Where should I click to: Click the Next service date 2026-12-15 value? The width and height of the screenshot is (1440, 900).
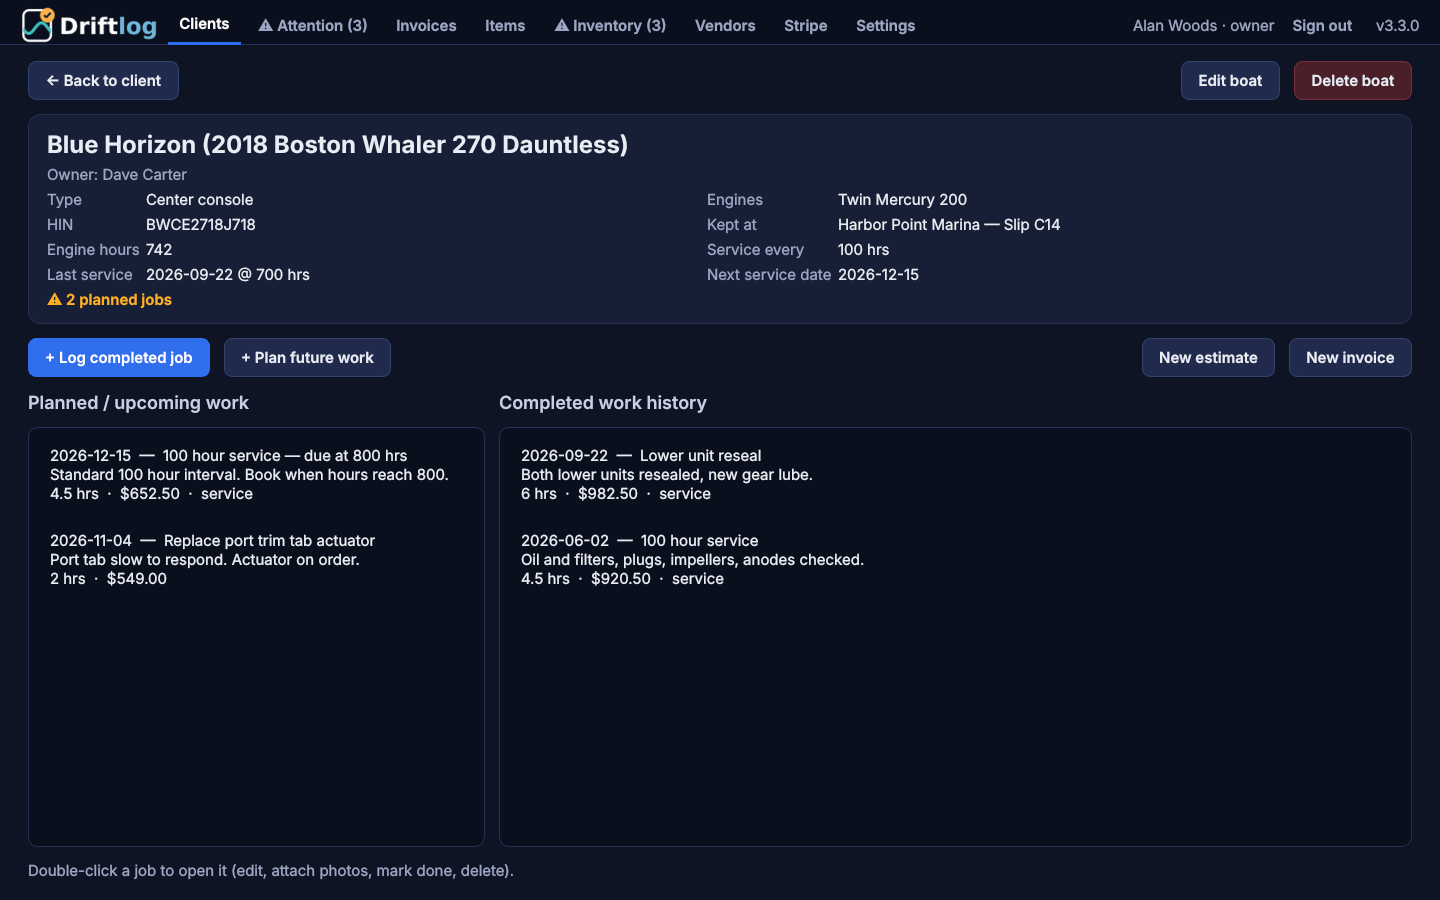pyautogui.click(x=878, y=275)
